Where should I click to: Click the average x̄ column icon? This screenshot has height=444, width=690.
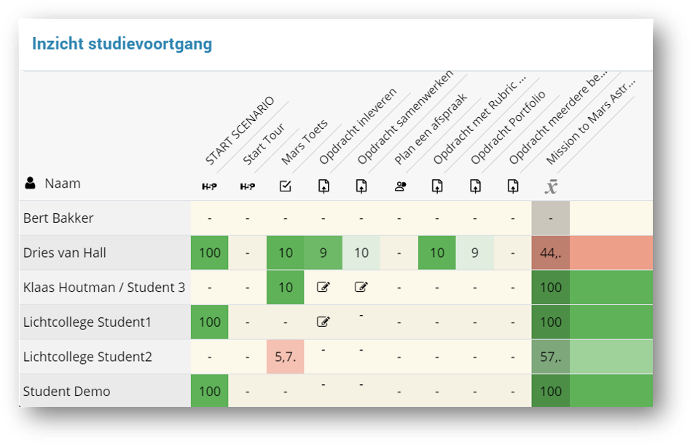[x=550, y=186]
